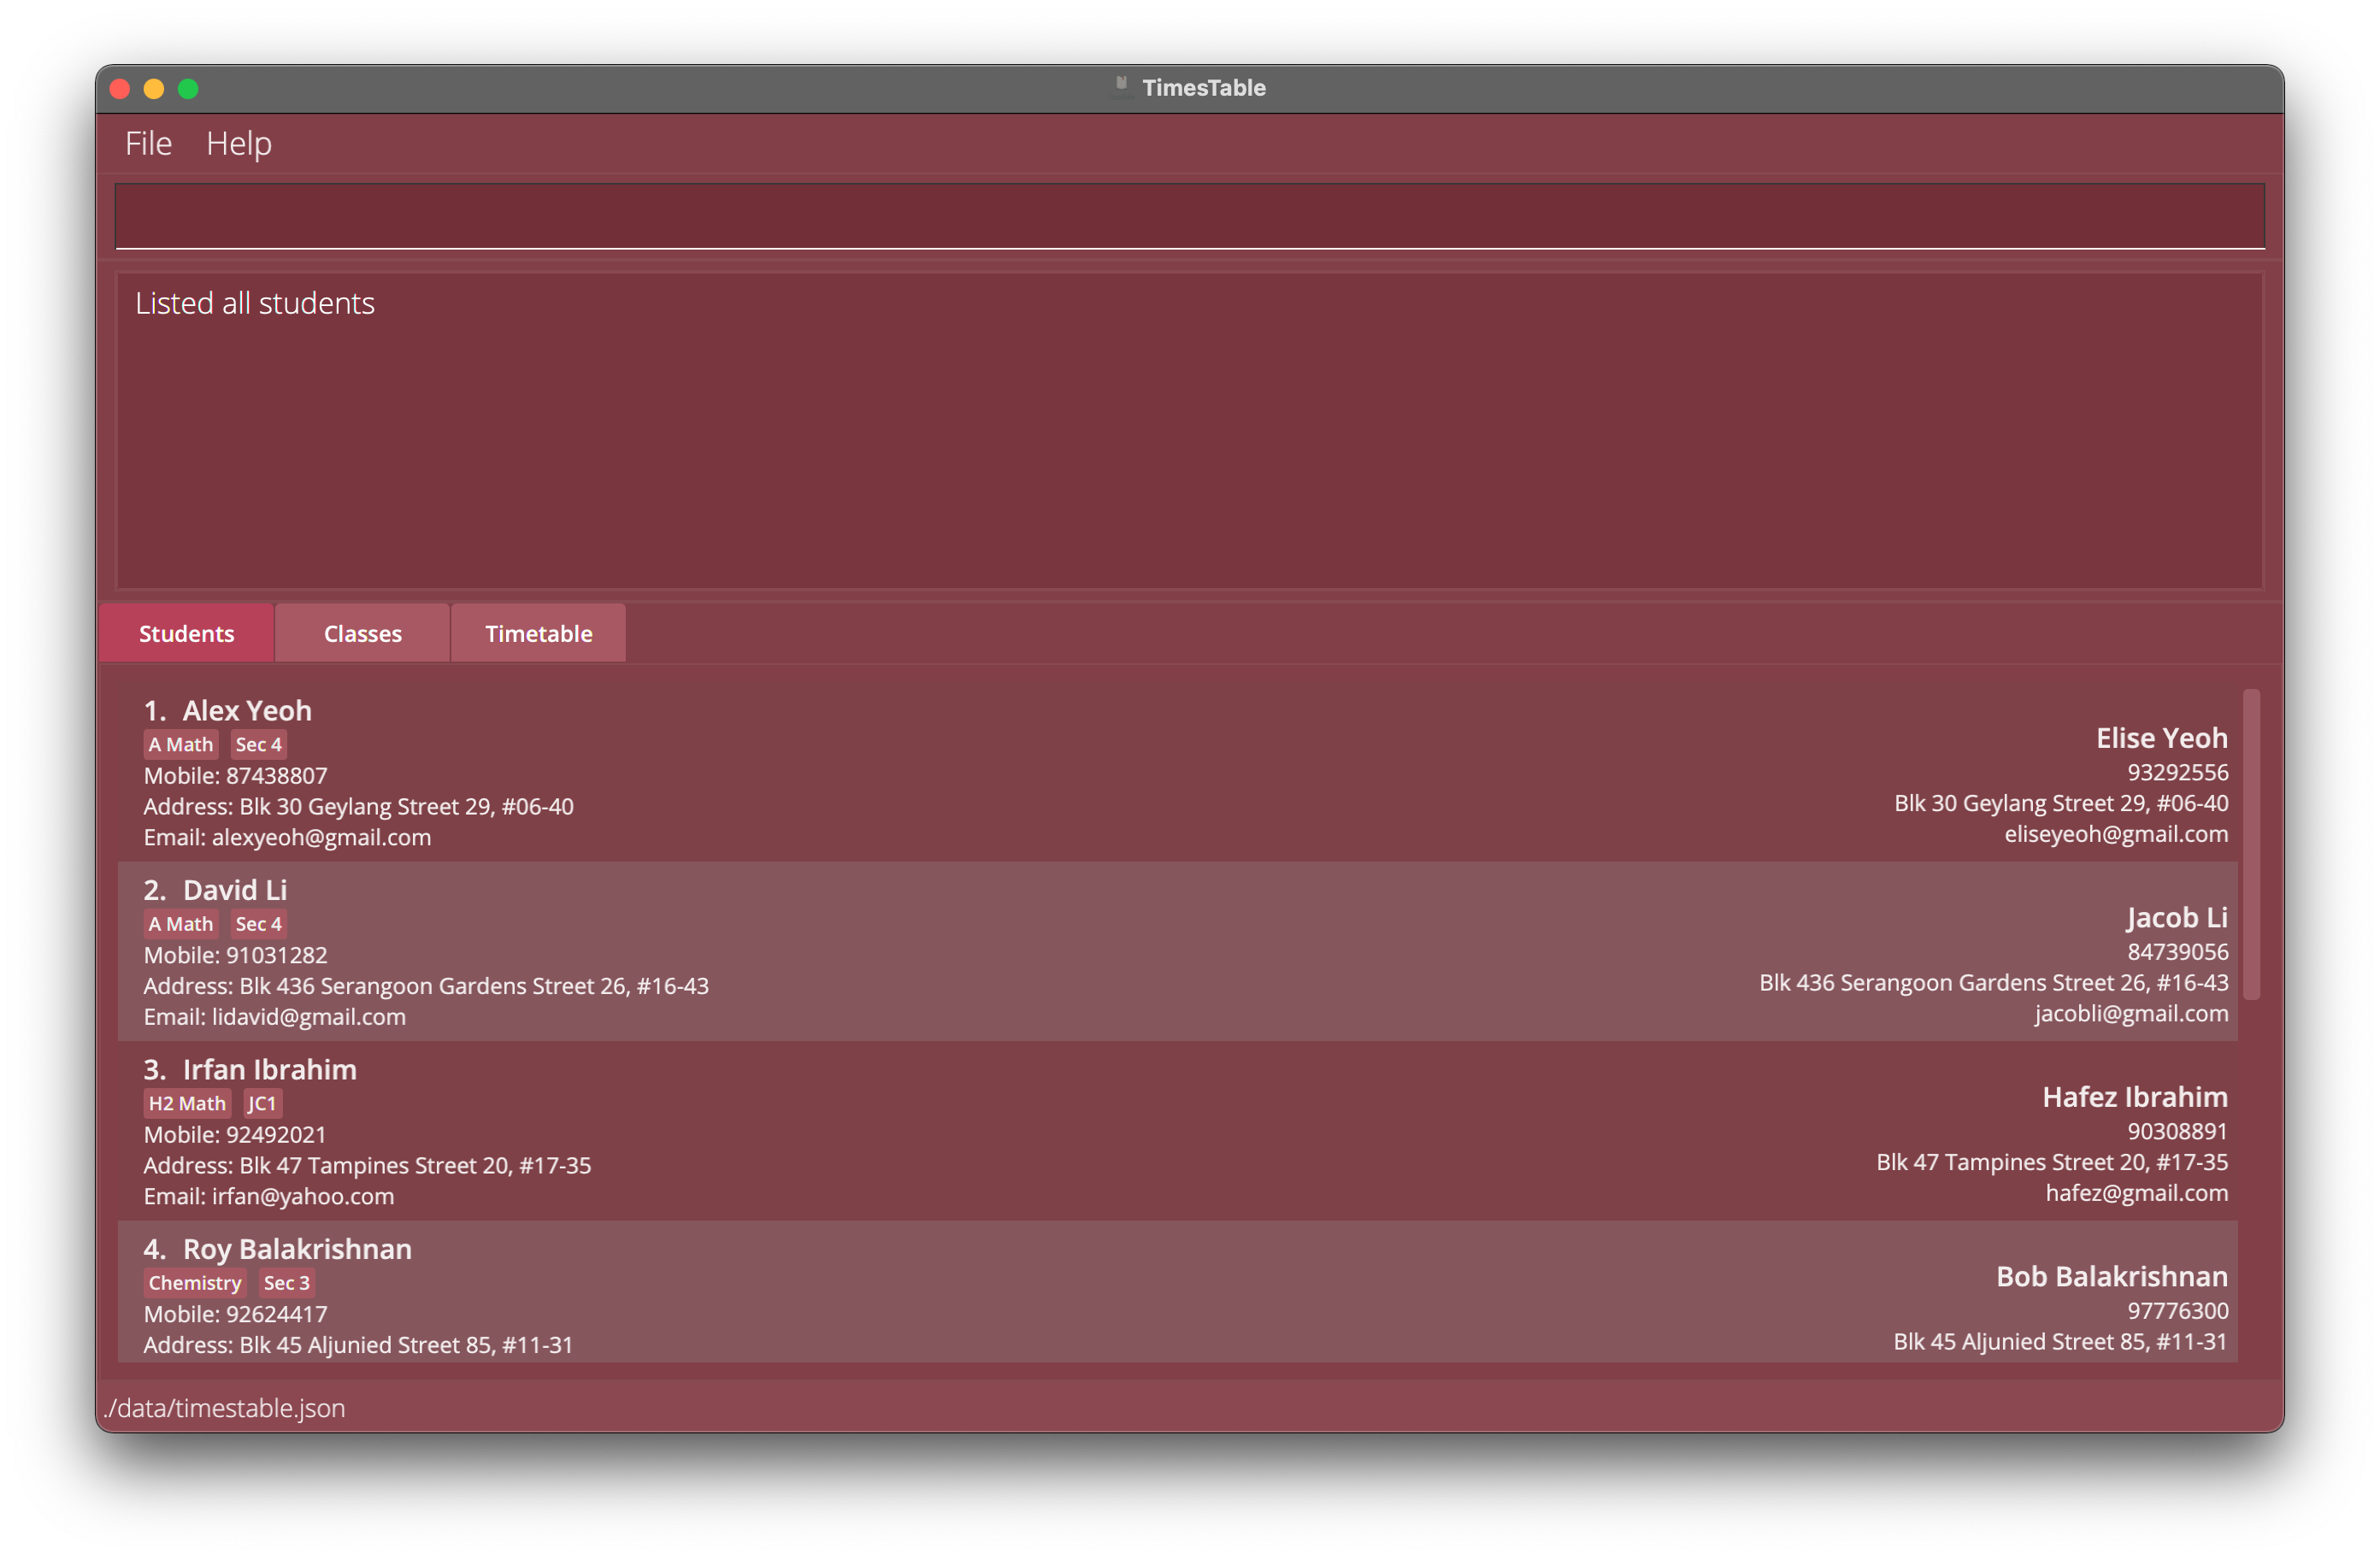Click Irfan's Tampines Street address

tap(368, 1166)
